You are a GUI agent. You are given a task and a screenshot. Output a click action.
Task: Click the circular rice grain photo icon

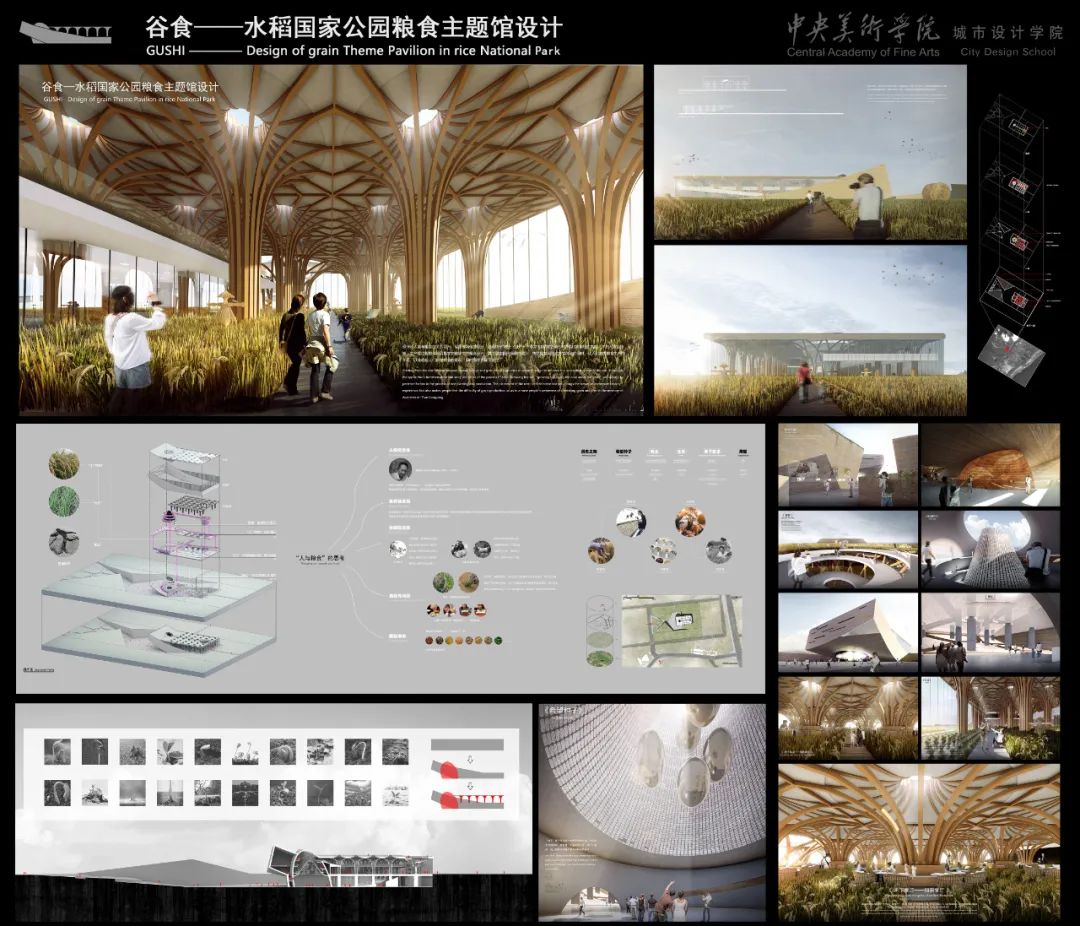click(64, 464)
